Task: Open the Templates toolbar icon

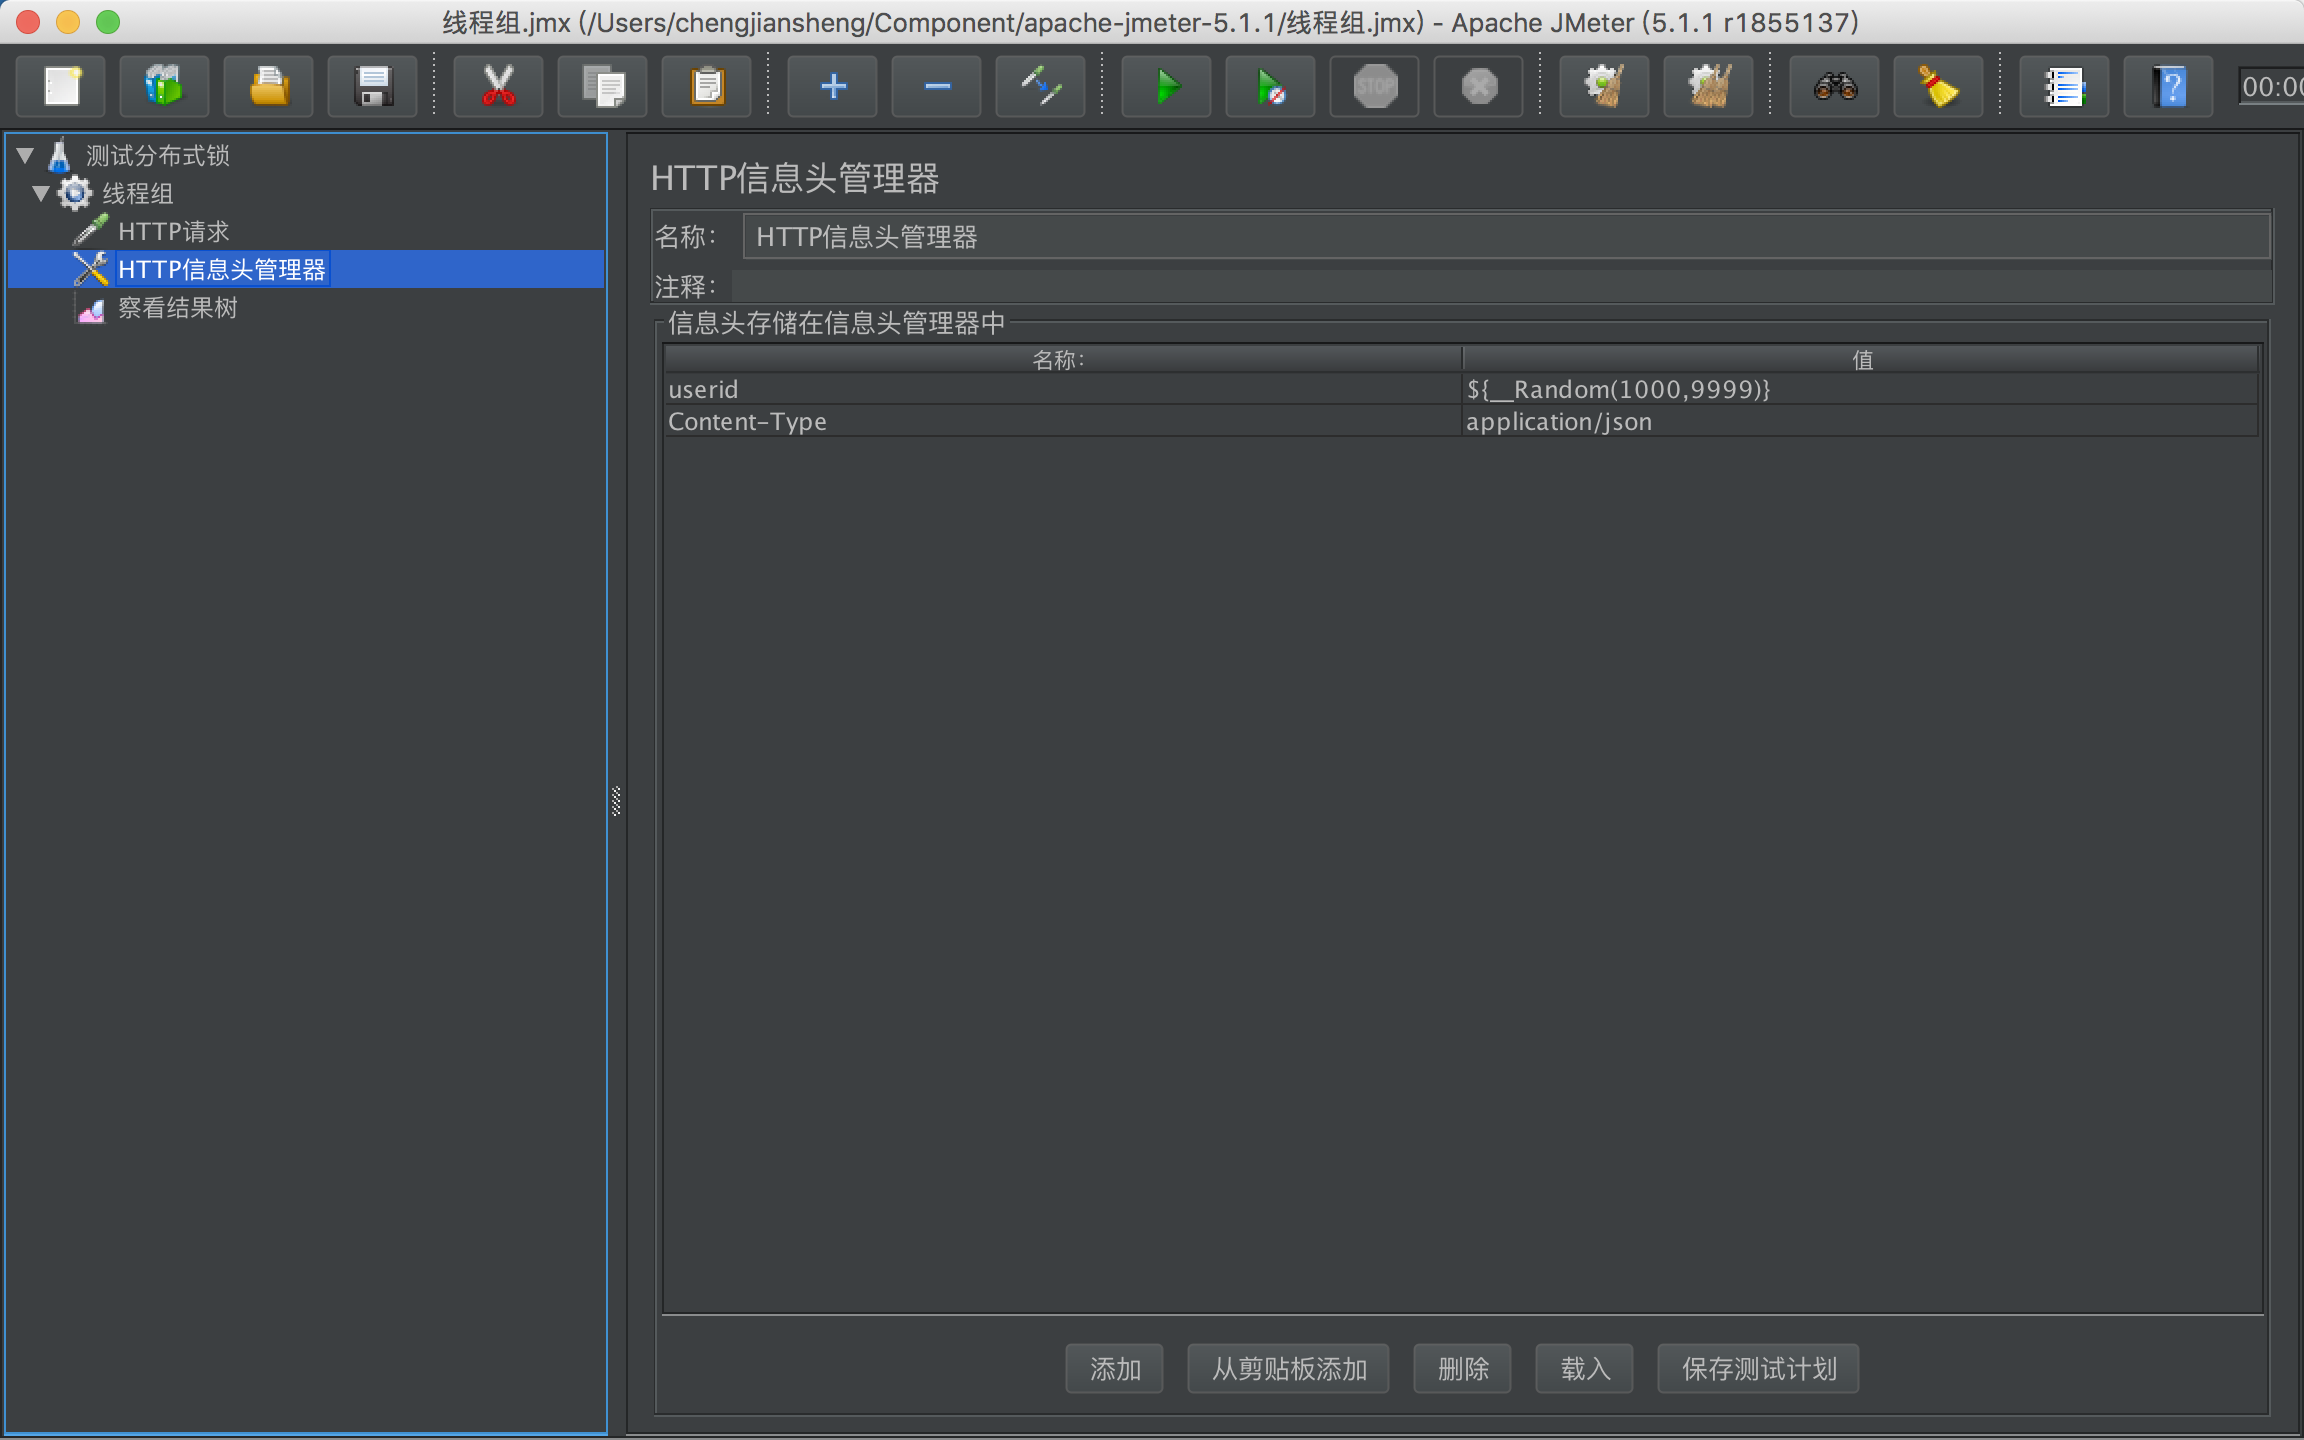Action: (x=164, y=87)
